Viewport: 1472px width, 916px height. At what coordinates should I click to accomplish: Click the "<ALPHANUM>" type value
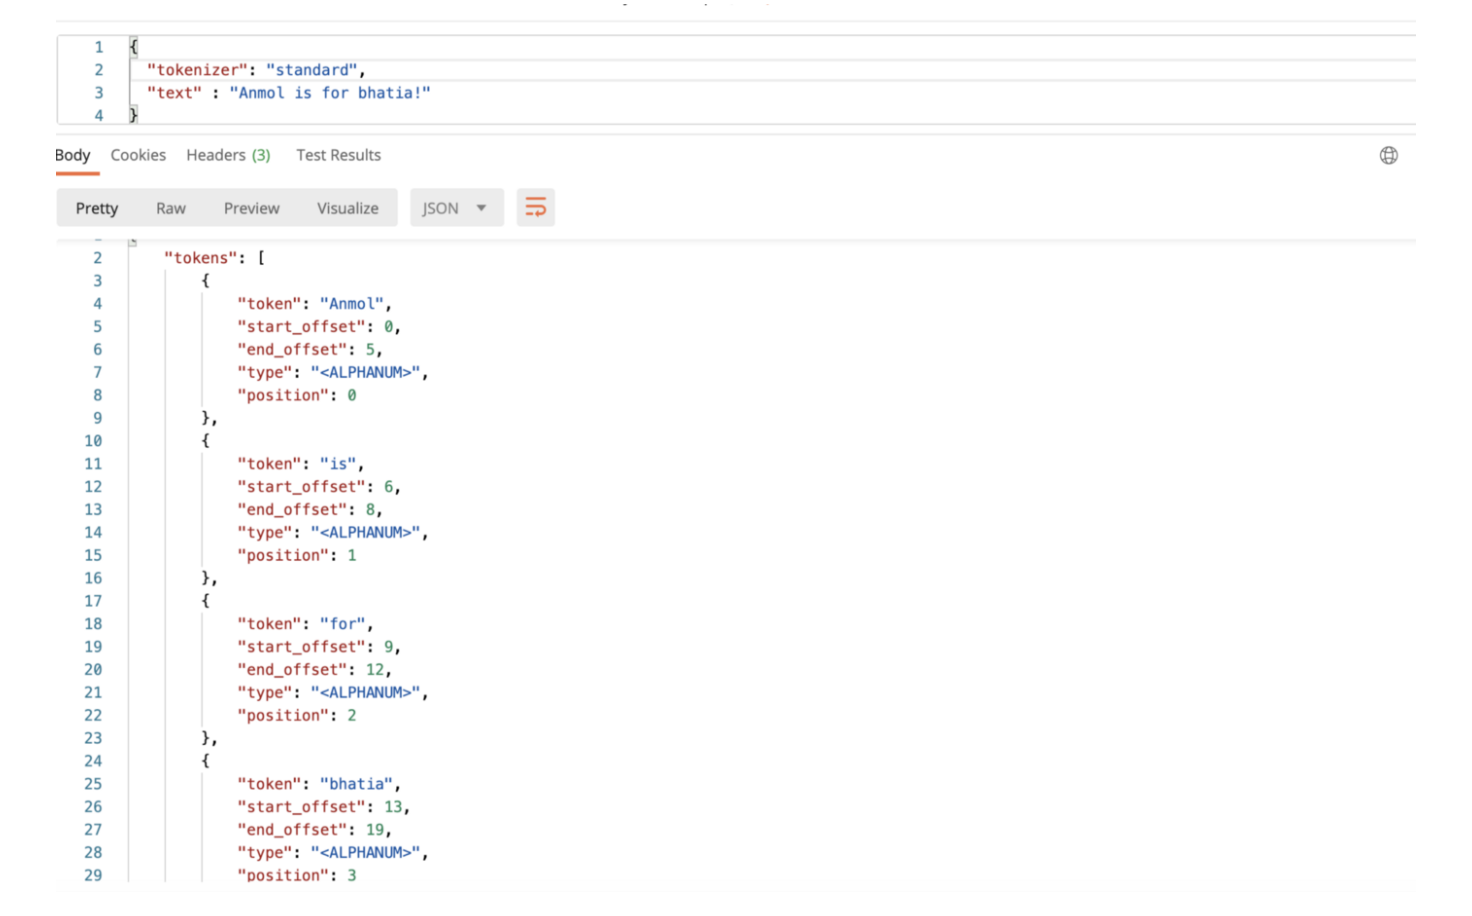(x=367, y=371)
